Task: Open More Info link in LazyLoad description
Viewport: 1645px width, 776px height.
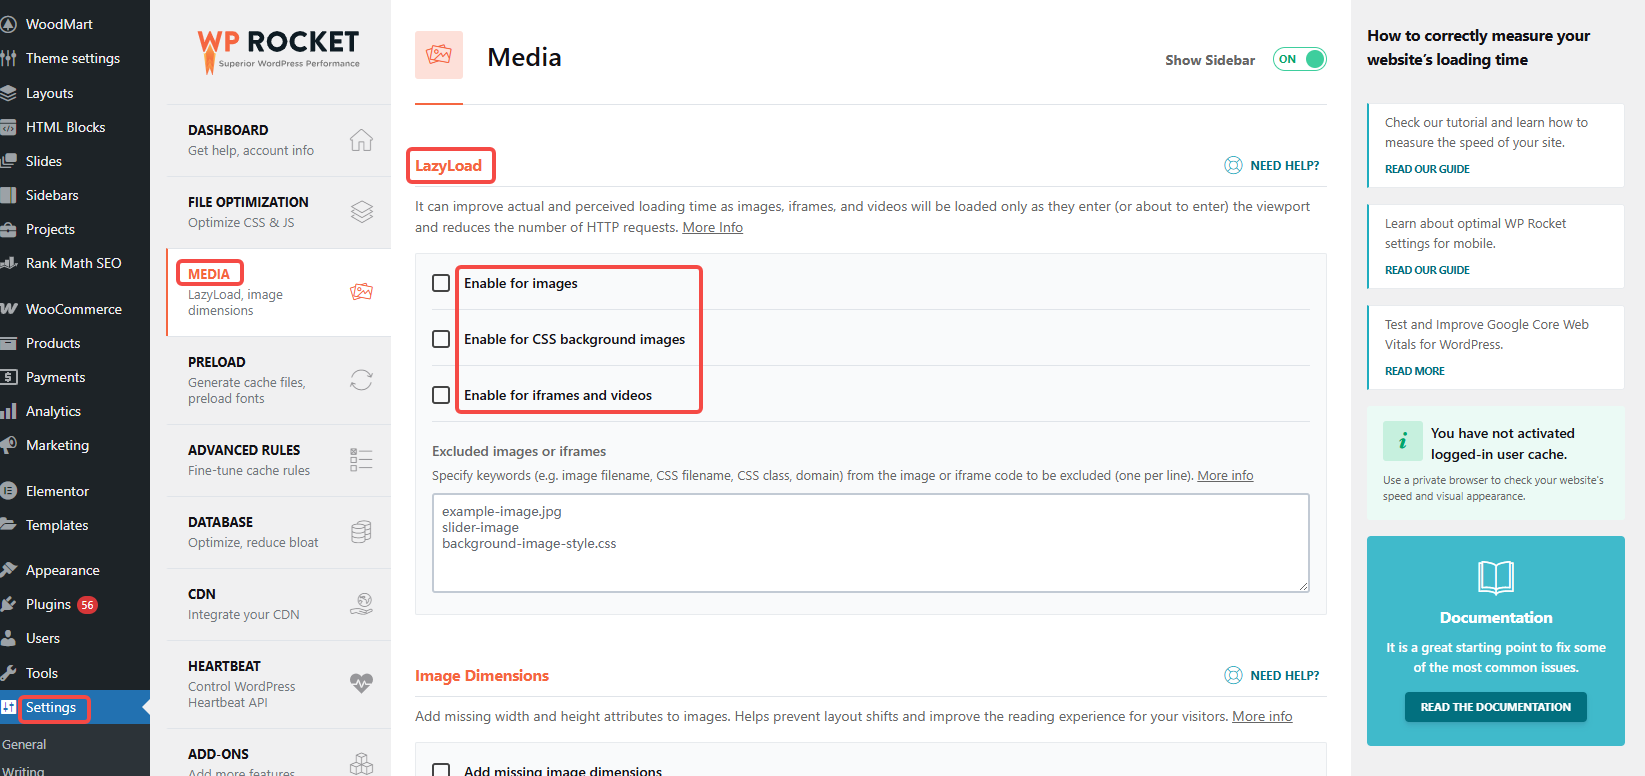Action: tap(712, 228)
